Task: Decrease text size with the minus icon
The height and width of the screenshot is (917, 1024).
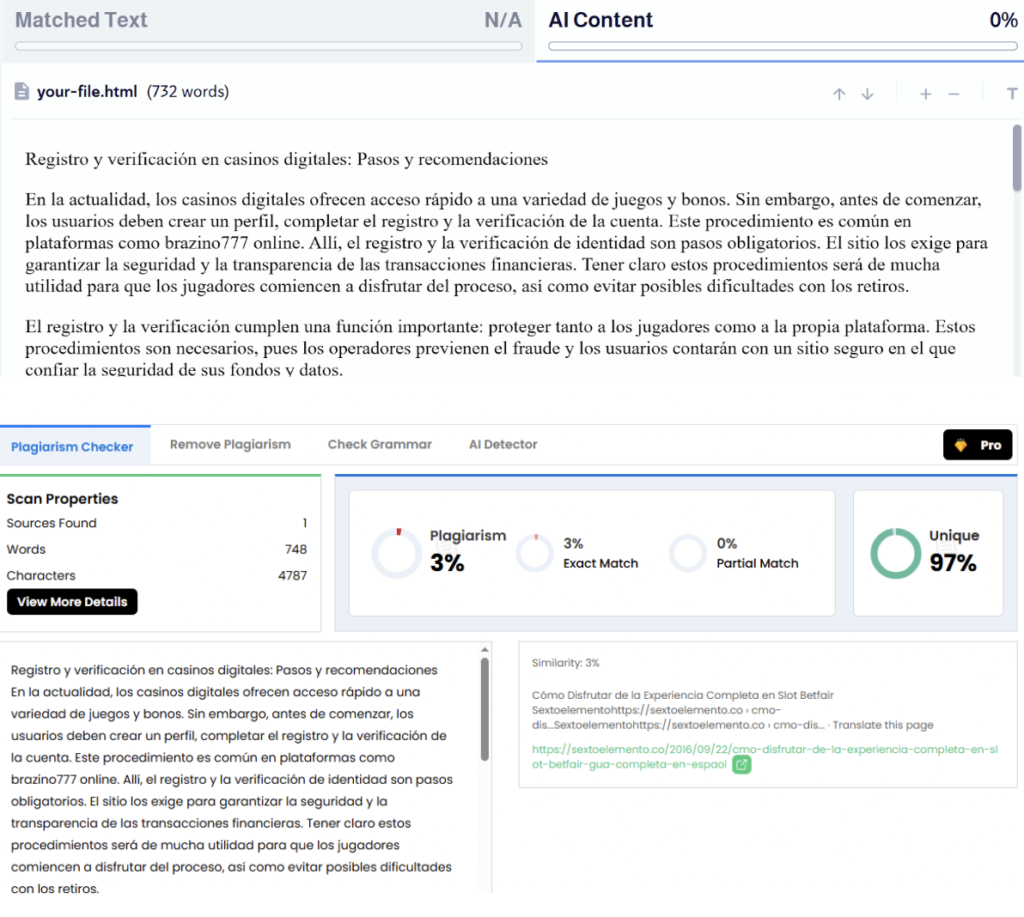Action: point(954,93)
